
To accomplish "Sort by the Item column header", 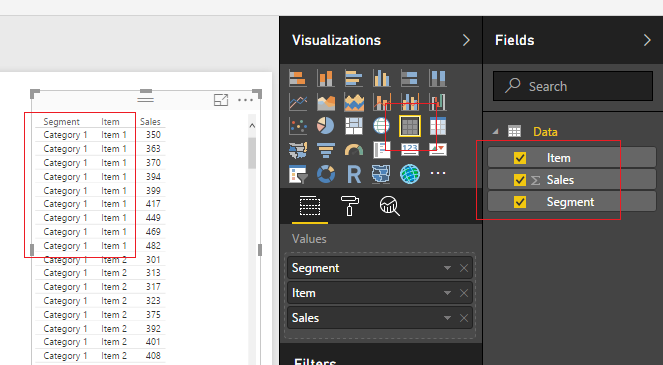I will pos(110,122).
